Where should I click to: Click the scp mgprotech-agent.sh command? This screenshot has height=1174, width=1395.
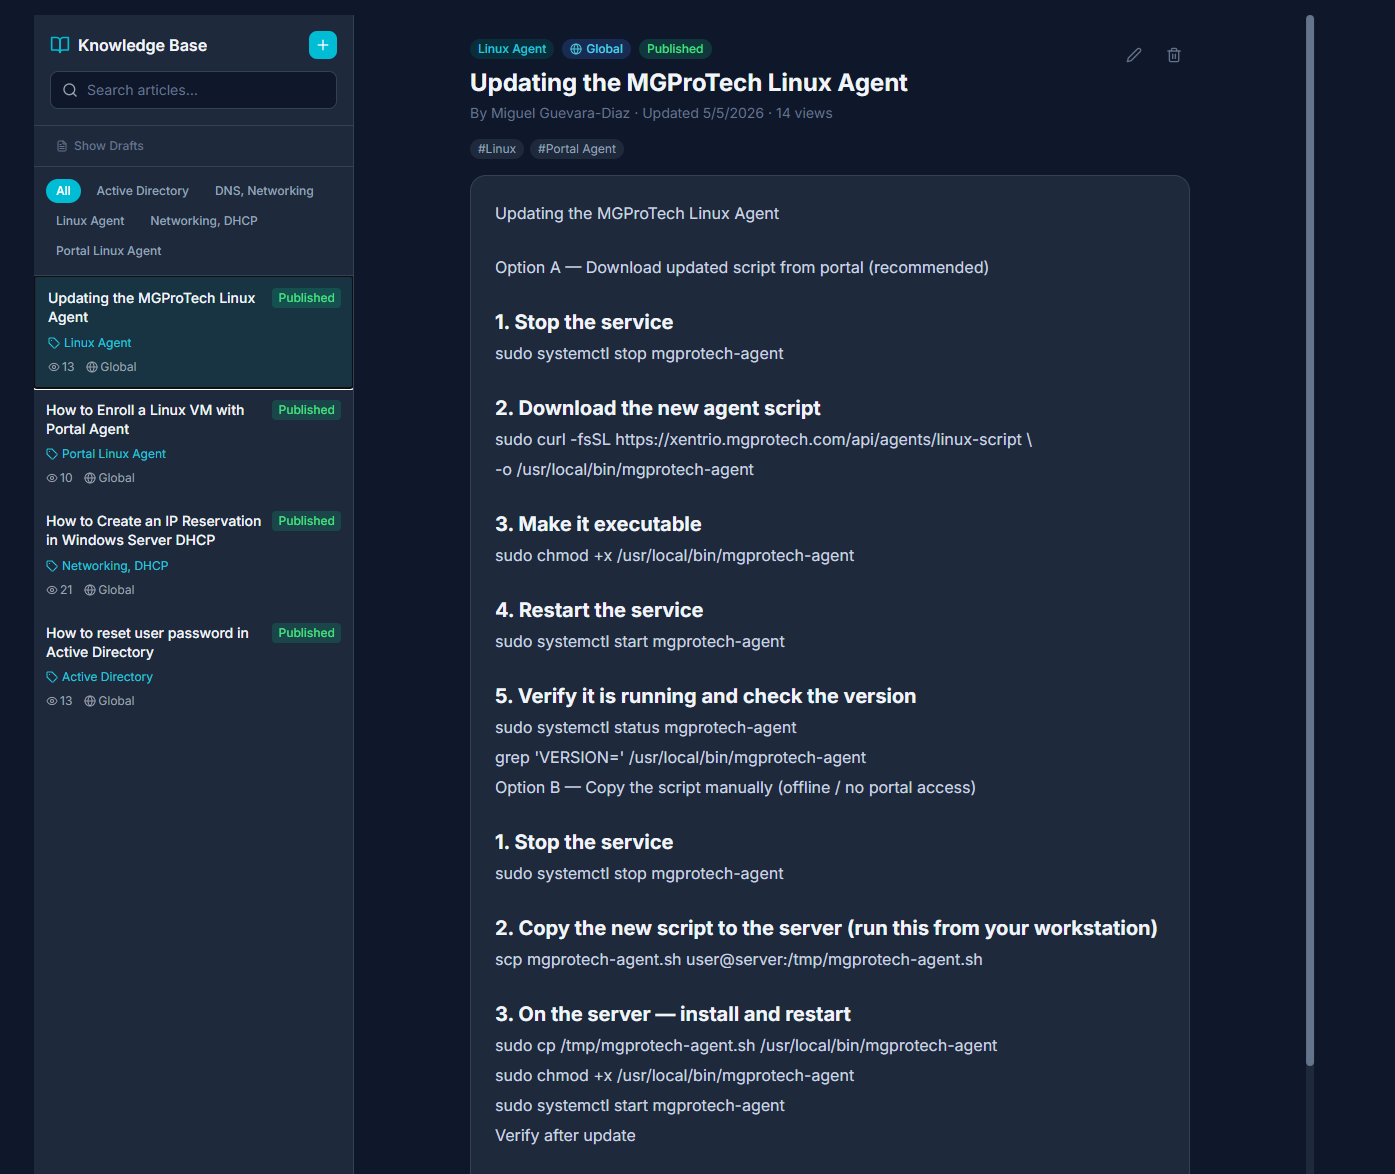pos(739,960)
